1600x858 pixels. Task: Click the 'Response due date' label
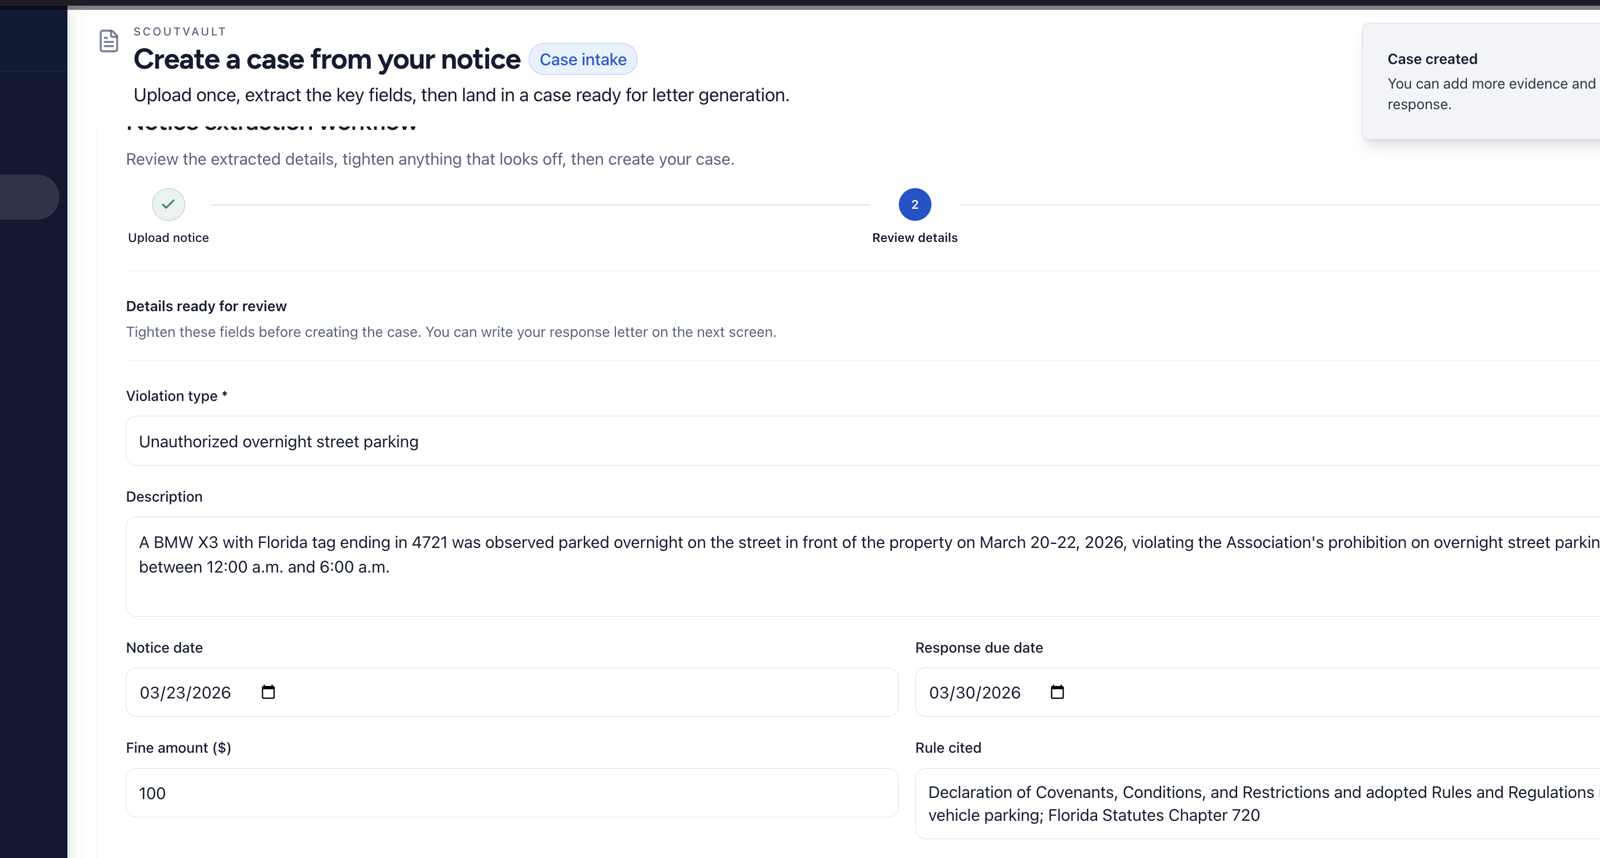tap(979, 648)
